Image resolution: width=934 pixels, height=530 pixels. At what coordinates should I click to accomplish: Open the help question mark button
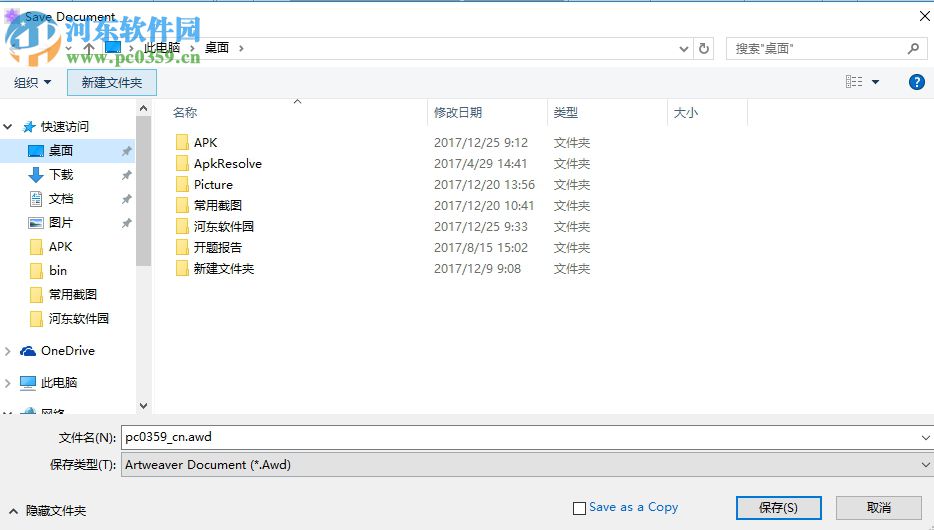pos(917,82)
